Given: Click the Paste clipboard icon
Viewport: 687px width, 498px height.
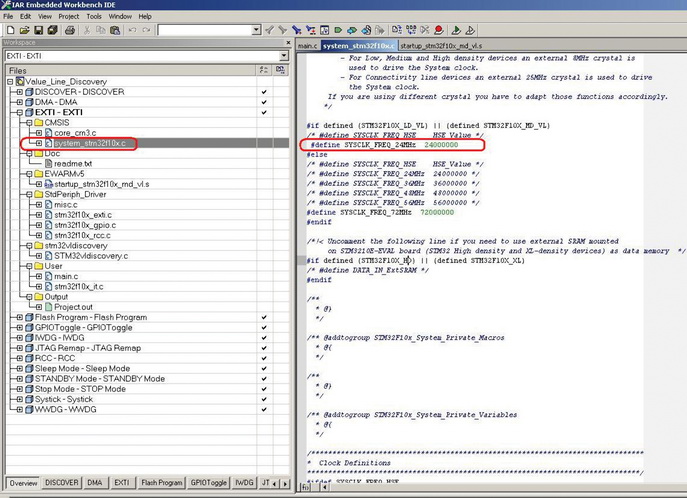Looking at the screenshot, I should click(x=115, y=30).
